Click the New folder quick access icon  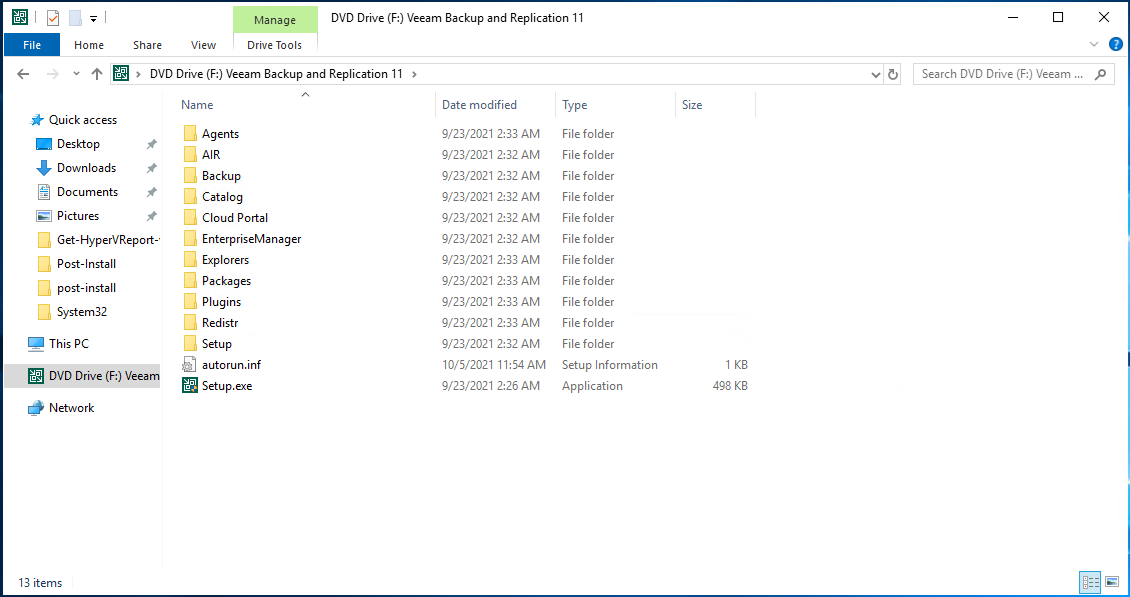75,18
